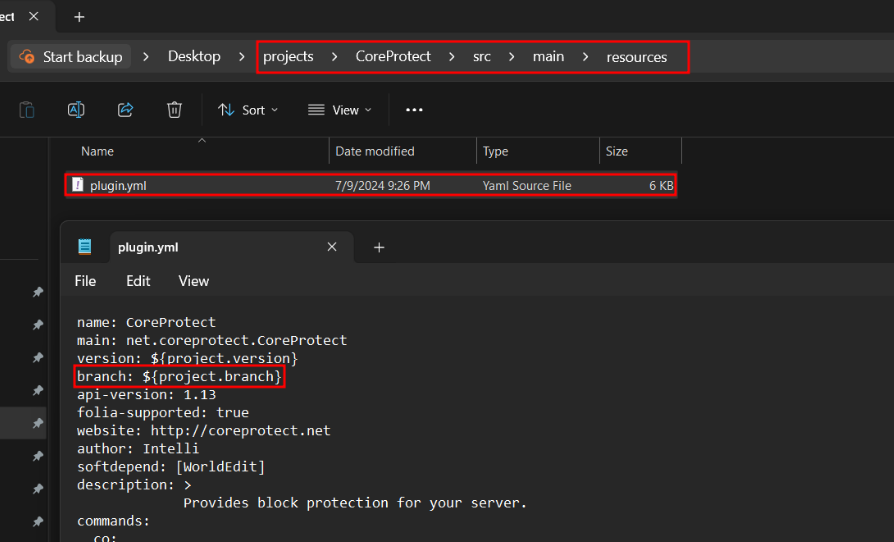The image size is (894, 542).
Task: Click the Delete trash can icon
Action: pos(174,110)
